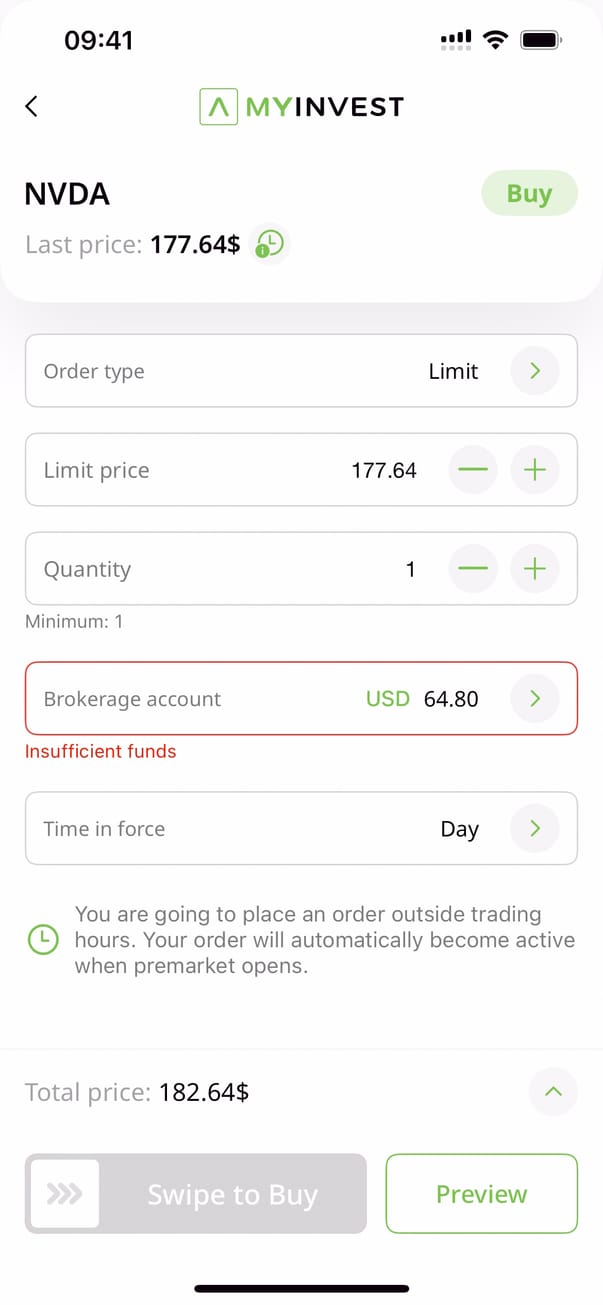603x1305 pixels.
Task: Tap the Buy badge
Action: coord(529,193)
